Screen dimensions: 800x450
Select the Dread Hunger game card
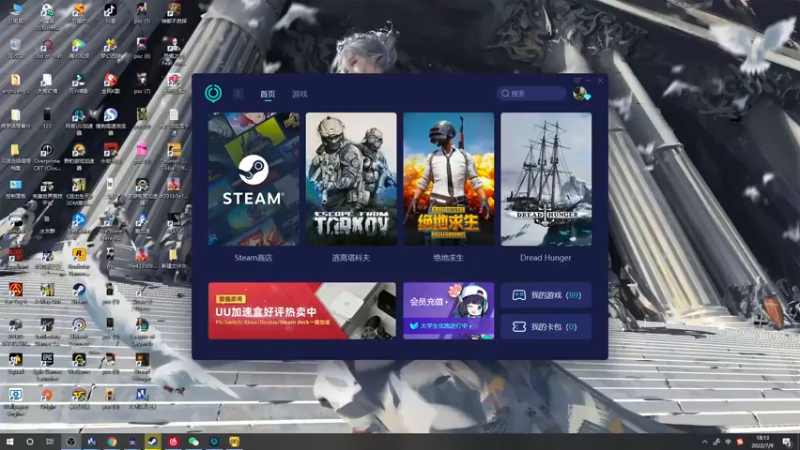click(546, 179)
